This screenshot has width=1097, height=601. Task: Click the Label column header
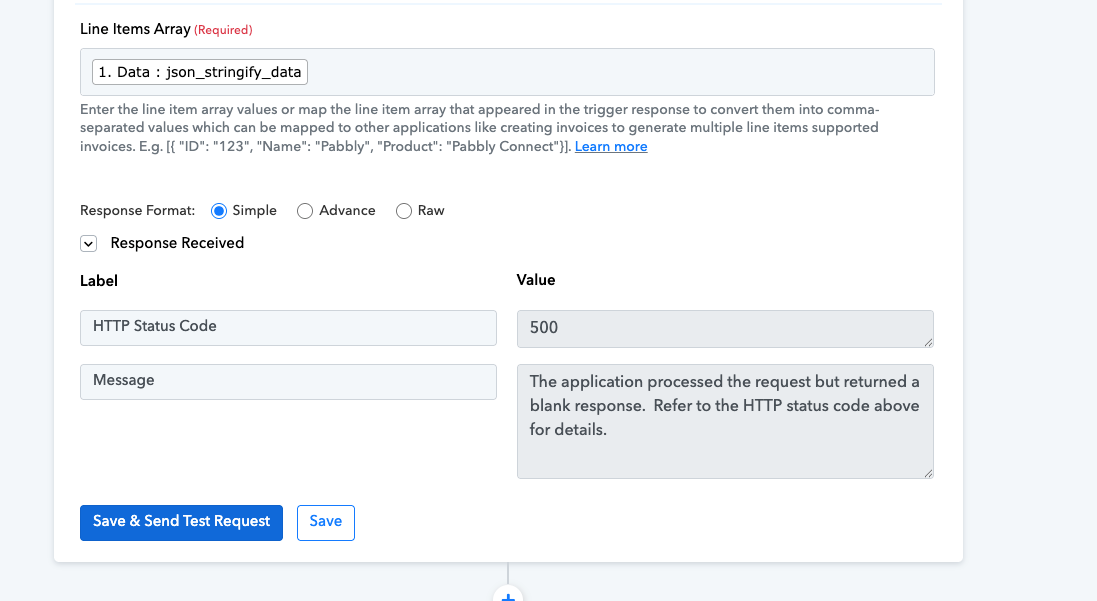[x=99, y=280]
